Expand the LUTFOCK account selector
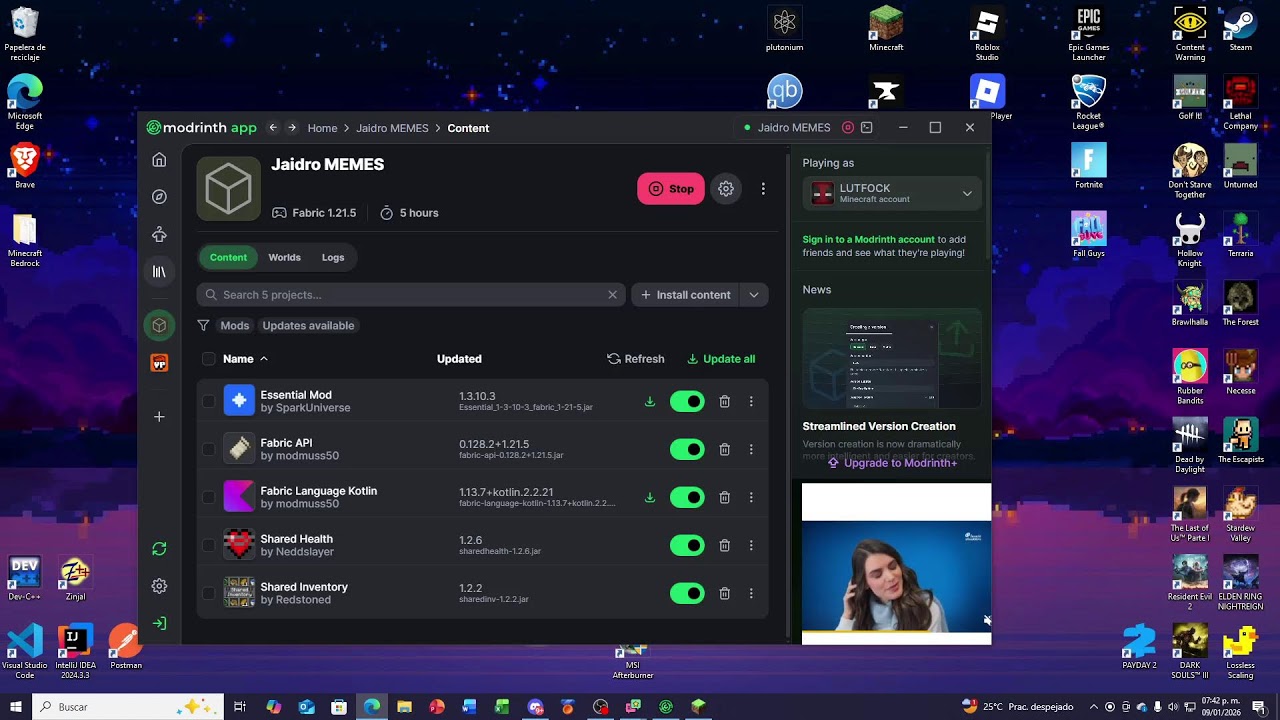1280x720 pixels. pyautogui.click(x=892, y=194)
